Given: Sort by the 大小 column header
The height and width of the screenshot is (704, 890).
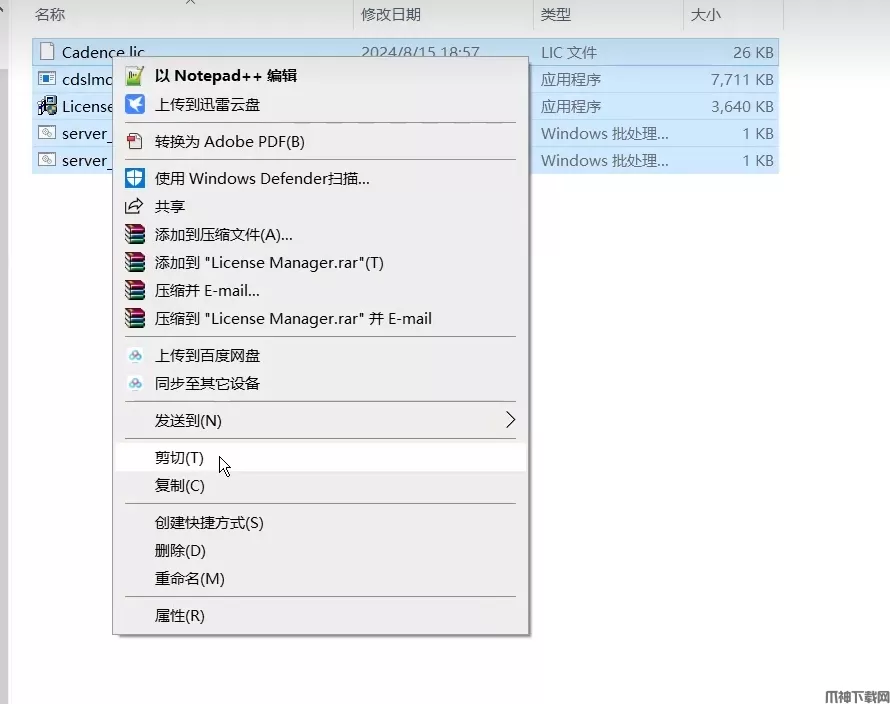Looking at the screenshot, I should click(706, 14).
